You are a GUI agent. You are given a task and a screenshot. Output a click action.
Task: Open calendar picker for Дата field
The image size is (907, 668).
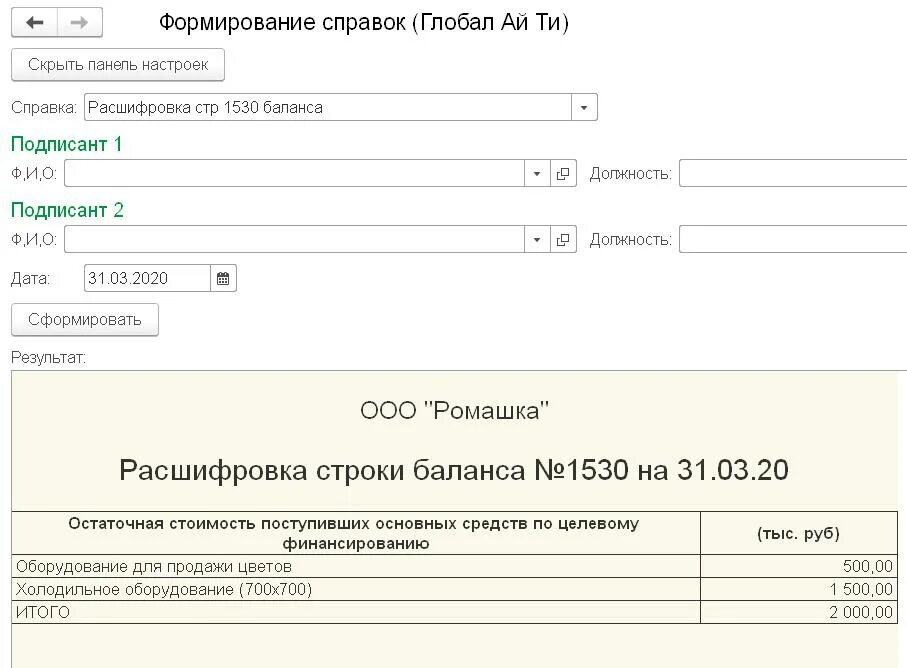[223, 279]
